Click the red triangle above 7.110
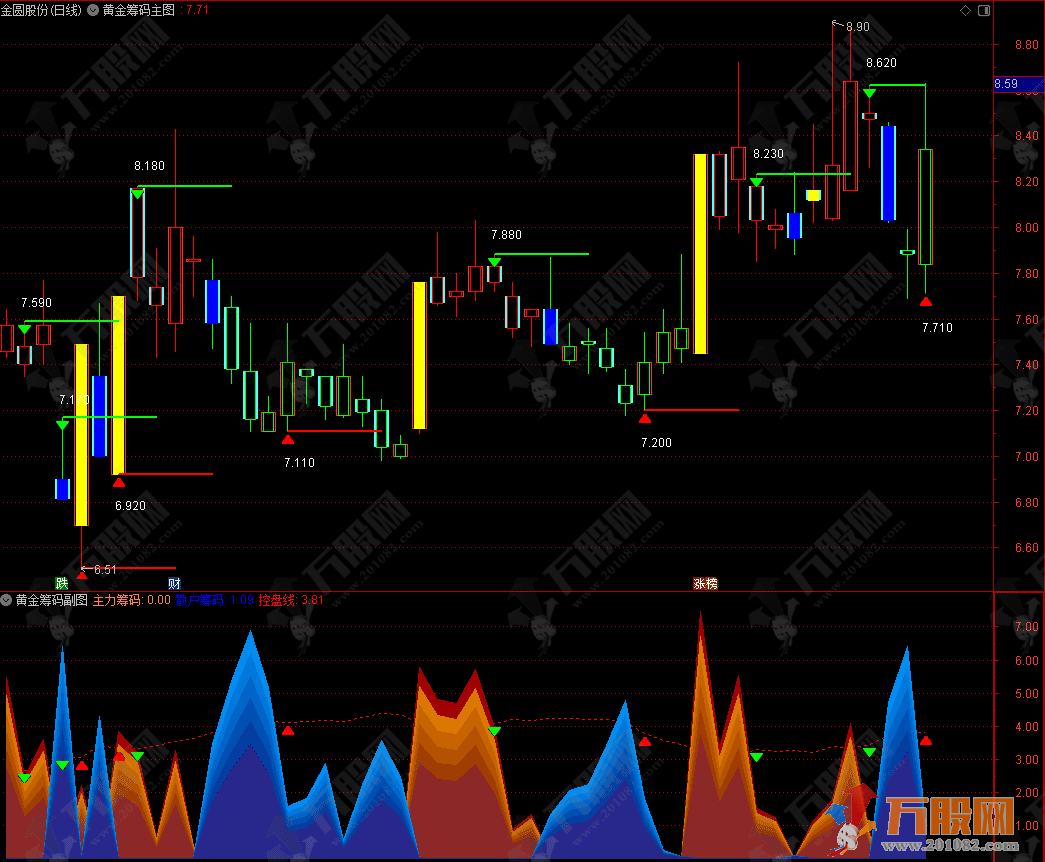The image size is (1045, 862). pos(287,439)
